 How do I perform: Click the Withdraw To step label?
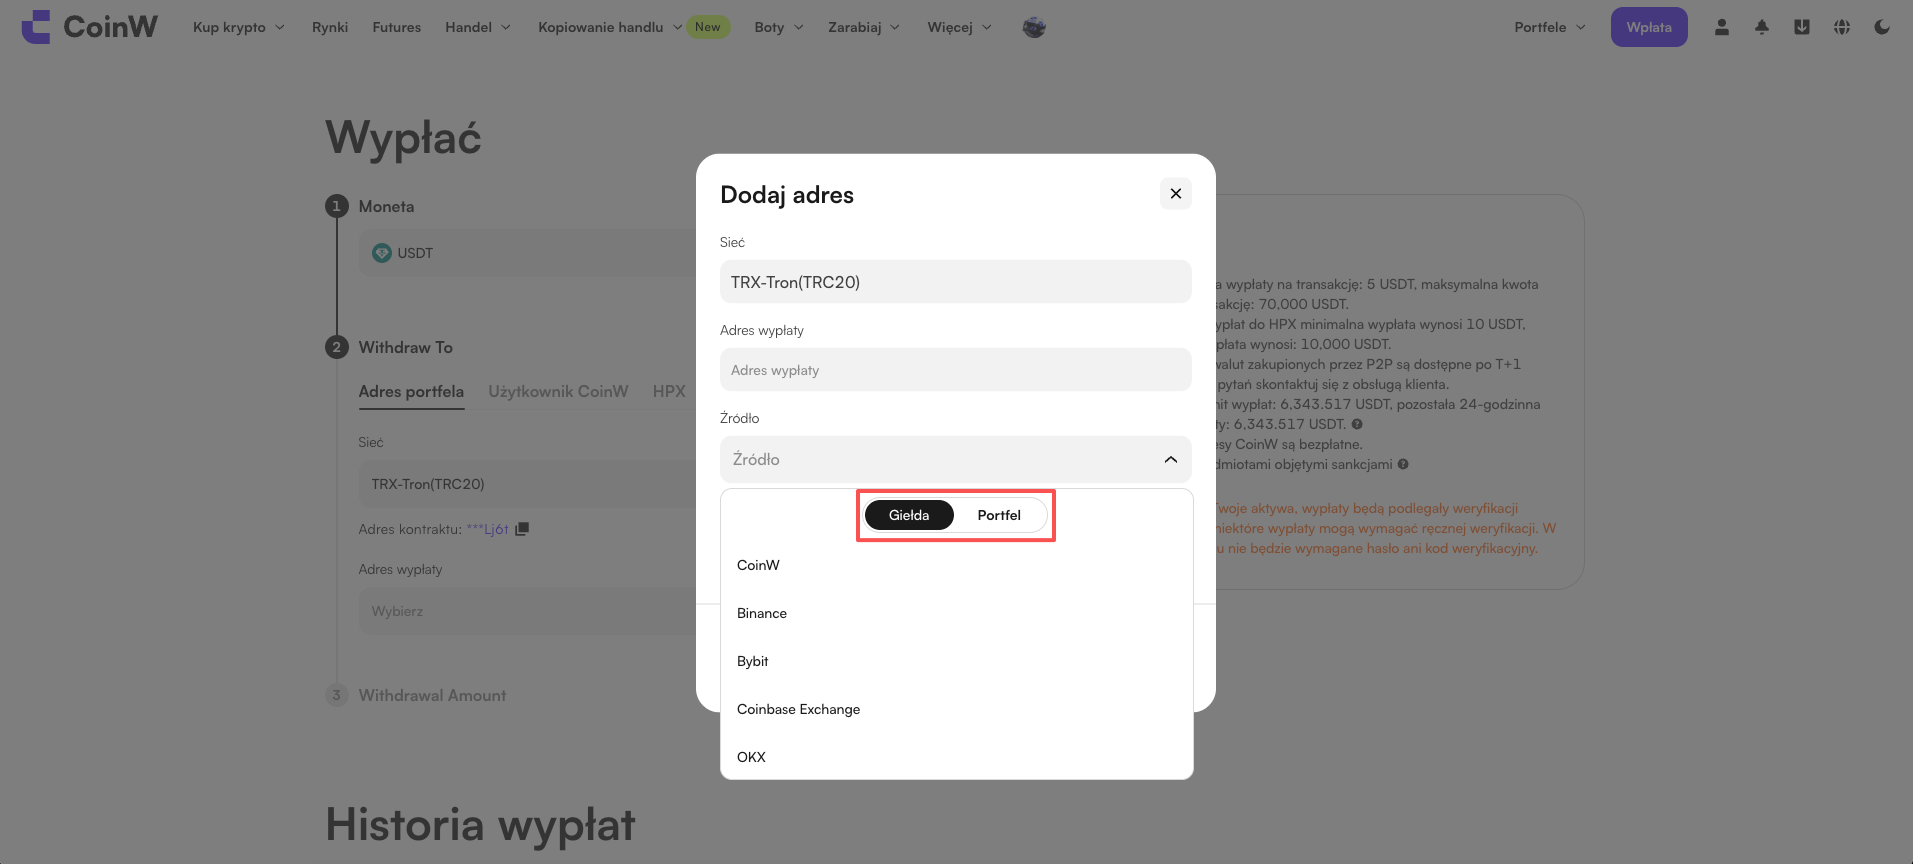(406, 347)
